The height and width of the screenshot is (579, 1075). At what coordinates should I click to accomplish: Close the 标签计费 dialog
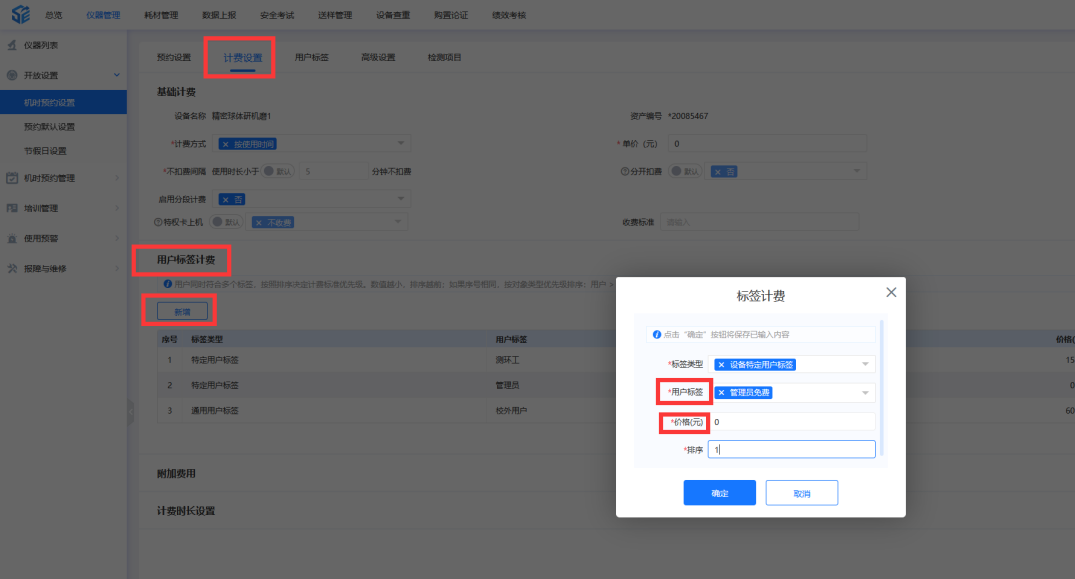pyautogui.click(x=891, y=292)
